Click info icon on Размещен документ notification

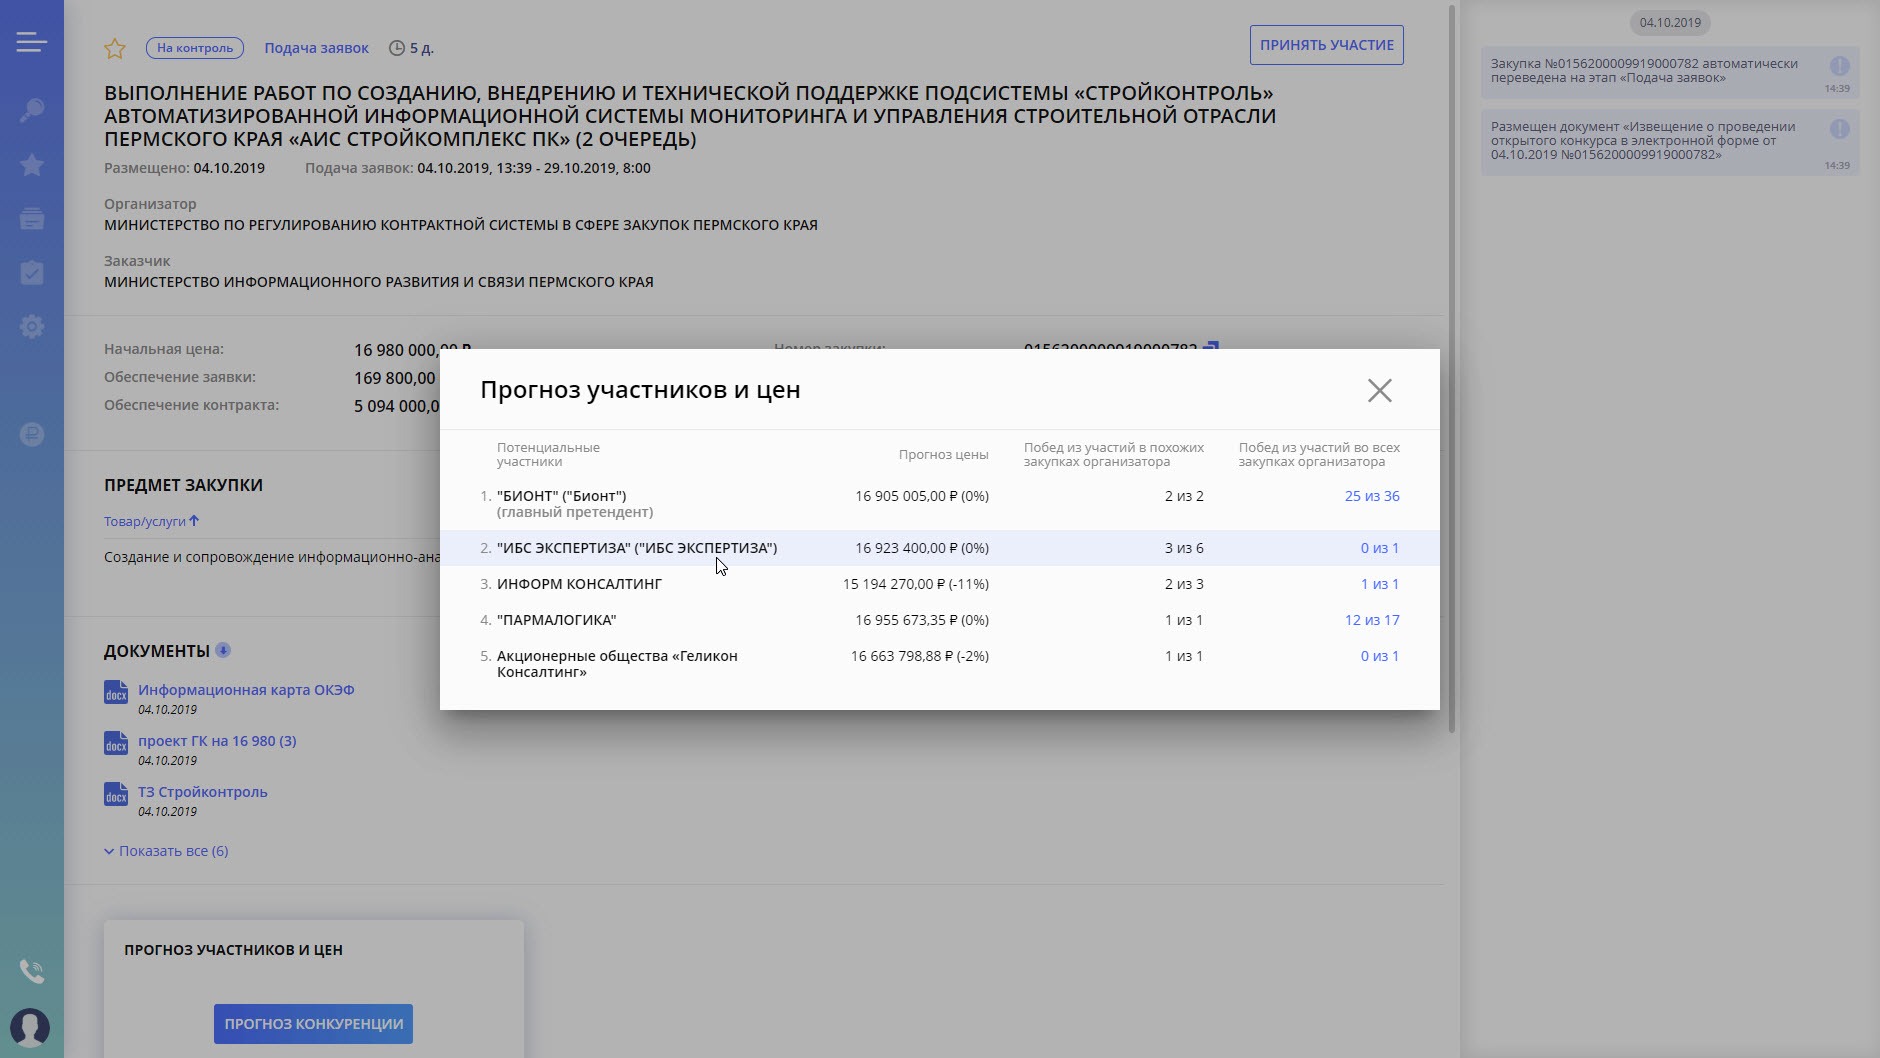click(x=1839, y=129)
